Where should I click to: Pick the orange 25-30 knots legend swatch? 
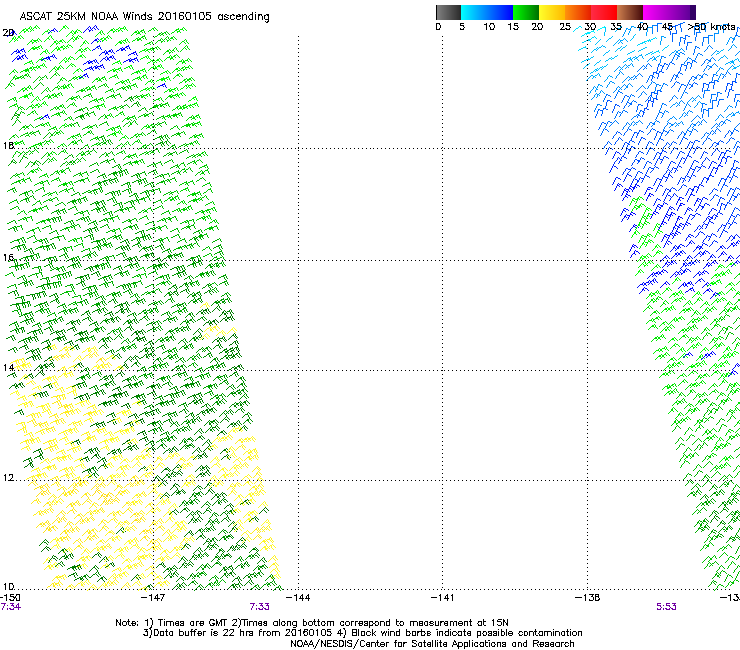(578, 12)
